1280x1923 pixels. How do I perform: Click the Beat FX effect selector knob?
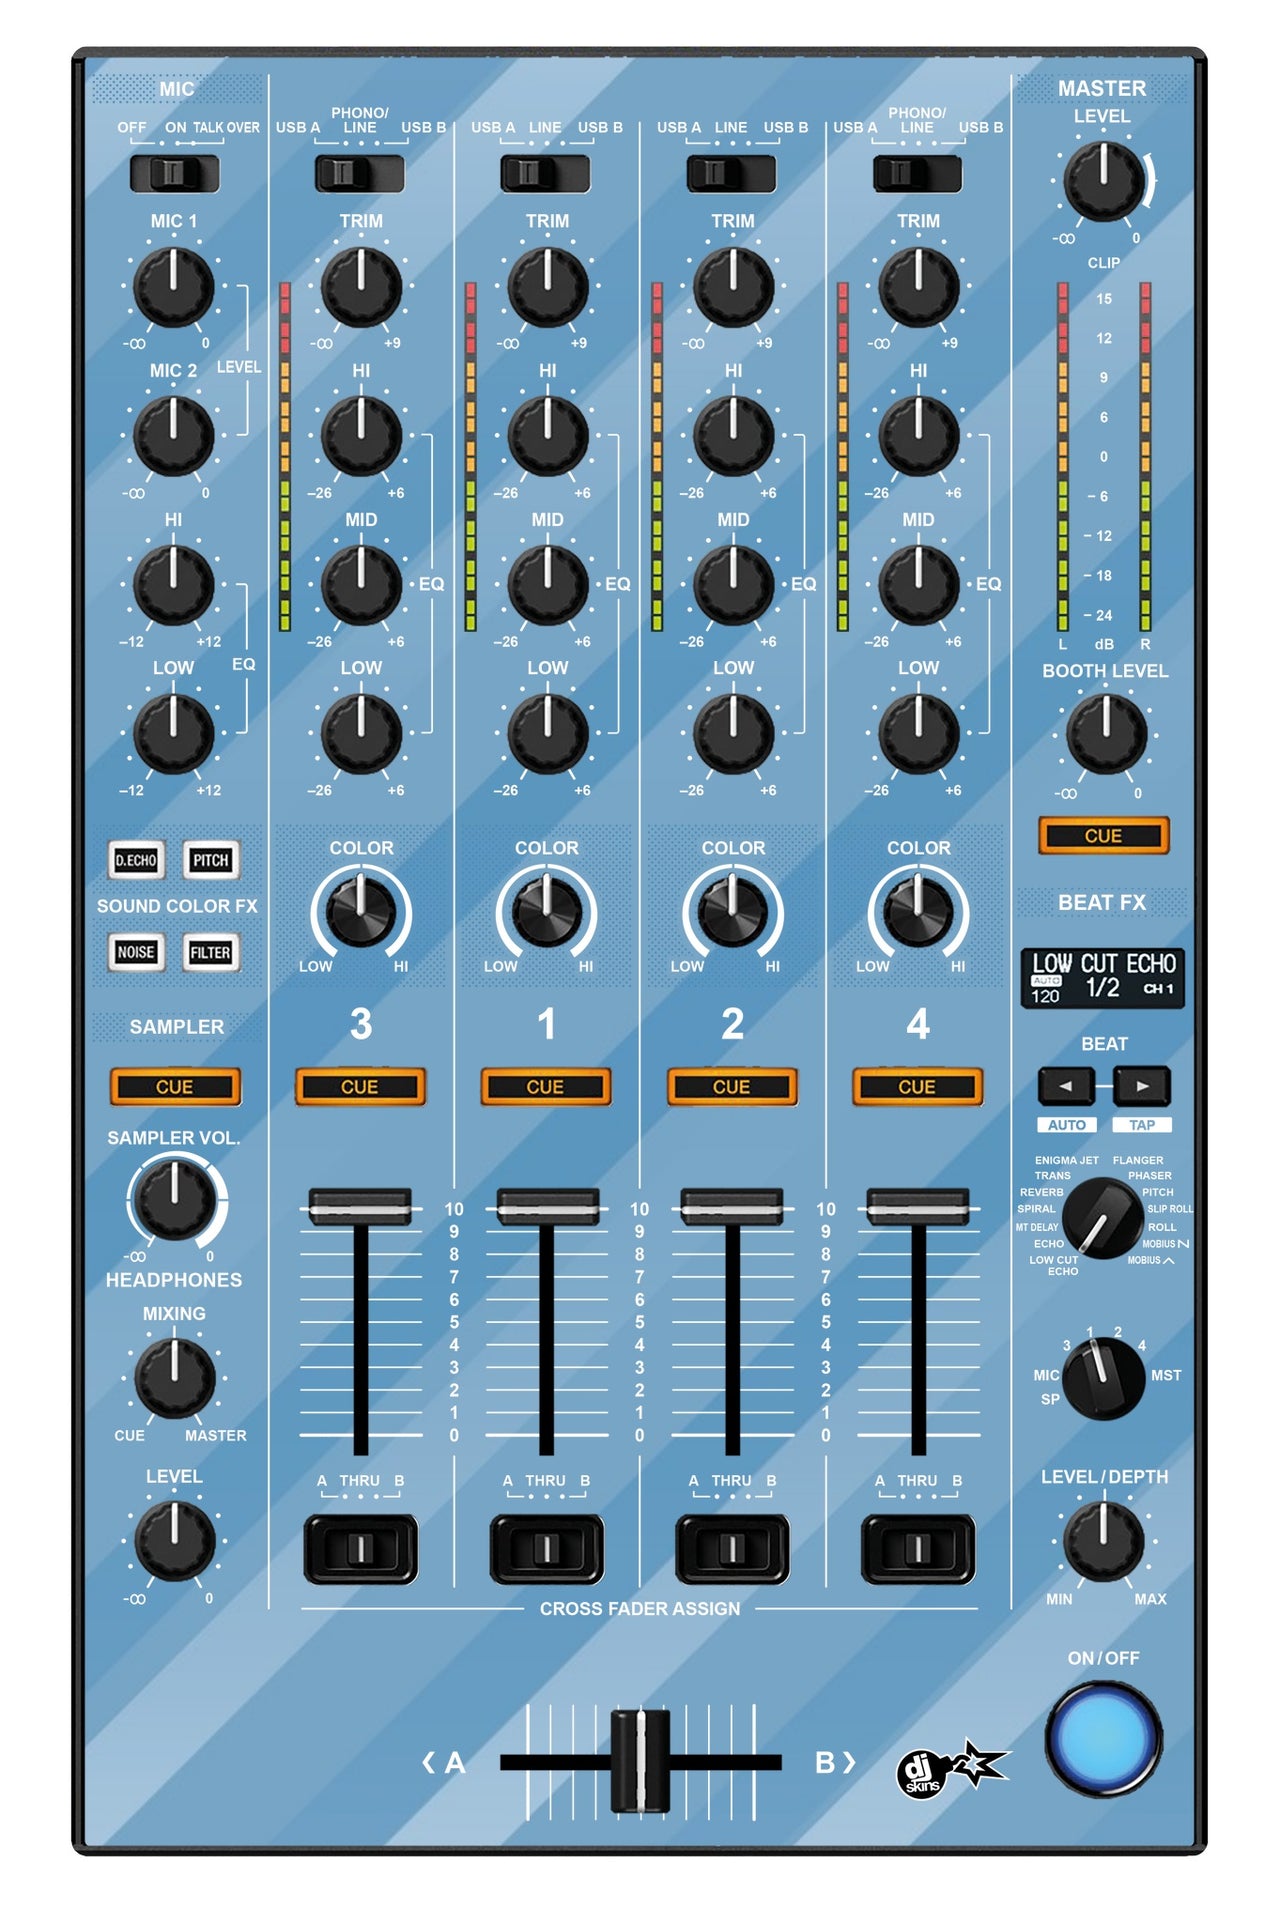tap(1103, 1218)
